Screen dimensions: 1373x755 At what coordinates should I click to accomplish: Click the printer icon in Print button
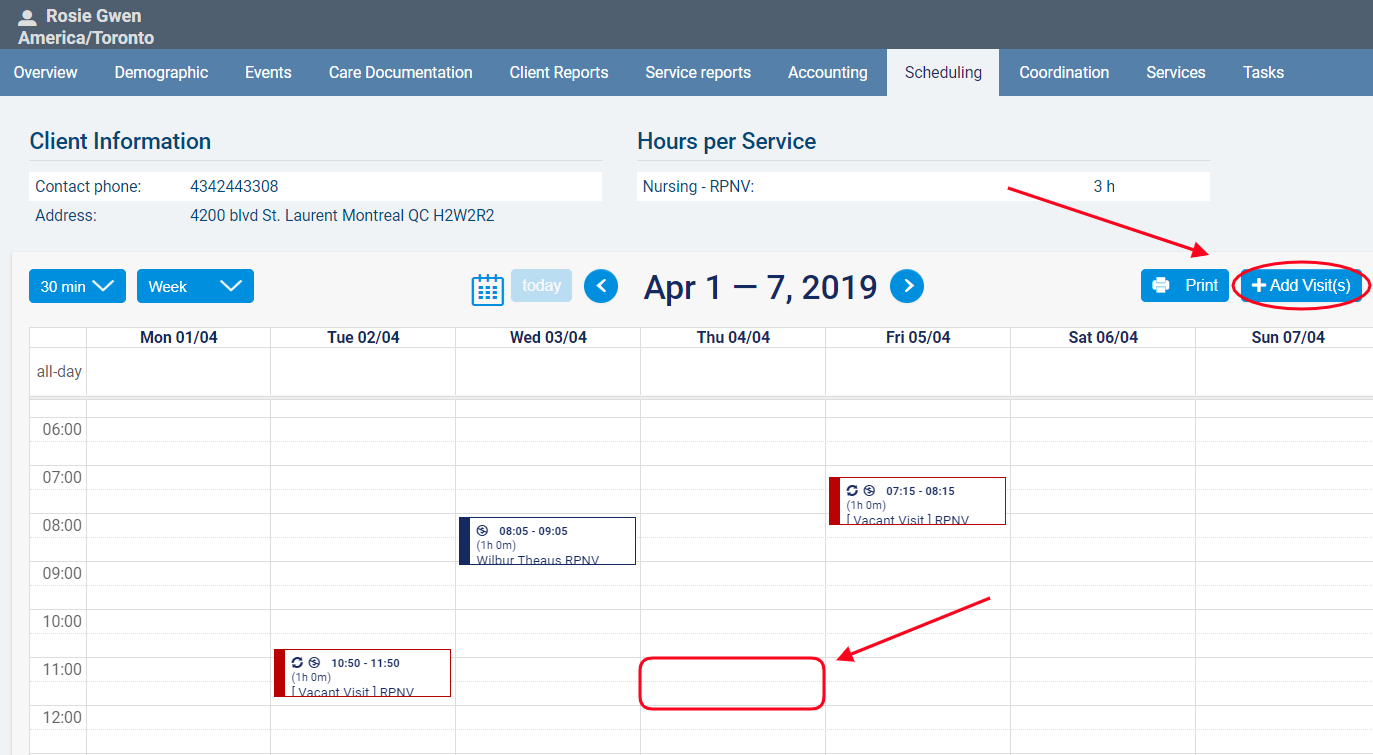pos(1161,286)
